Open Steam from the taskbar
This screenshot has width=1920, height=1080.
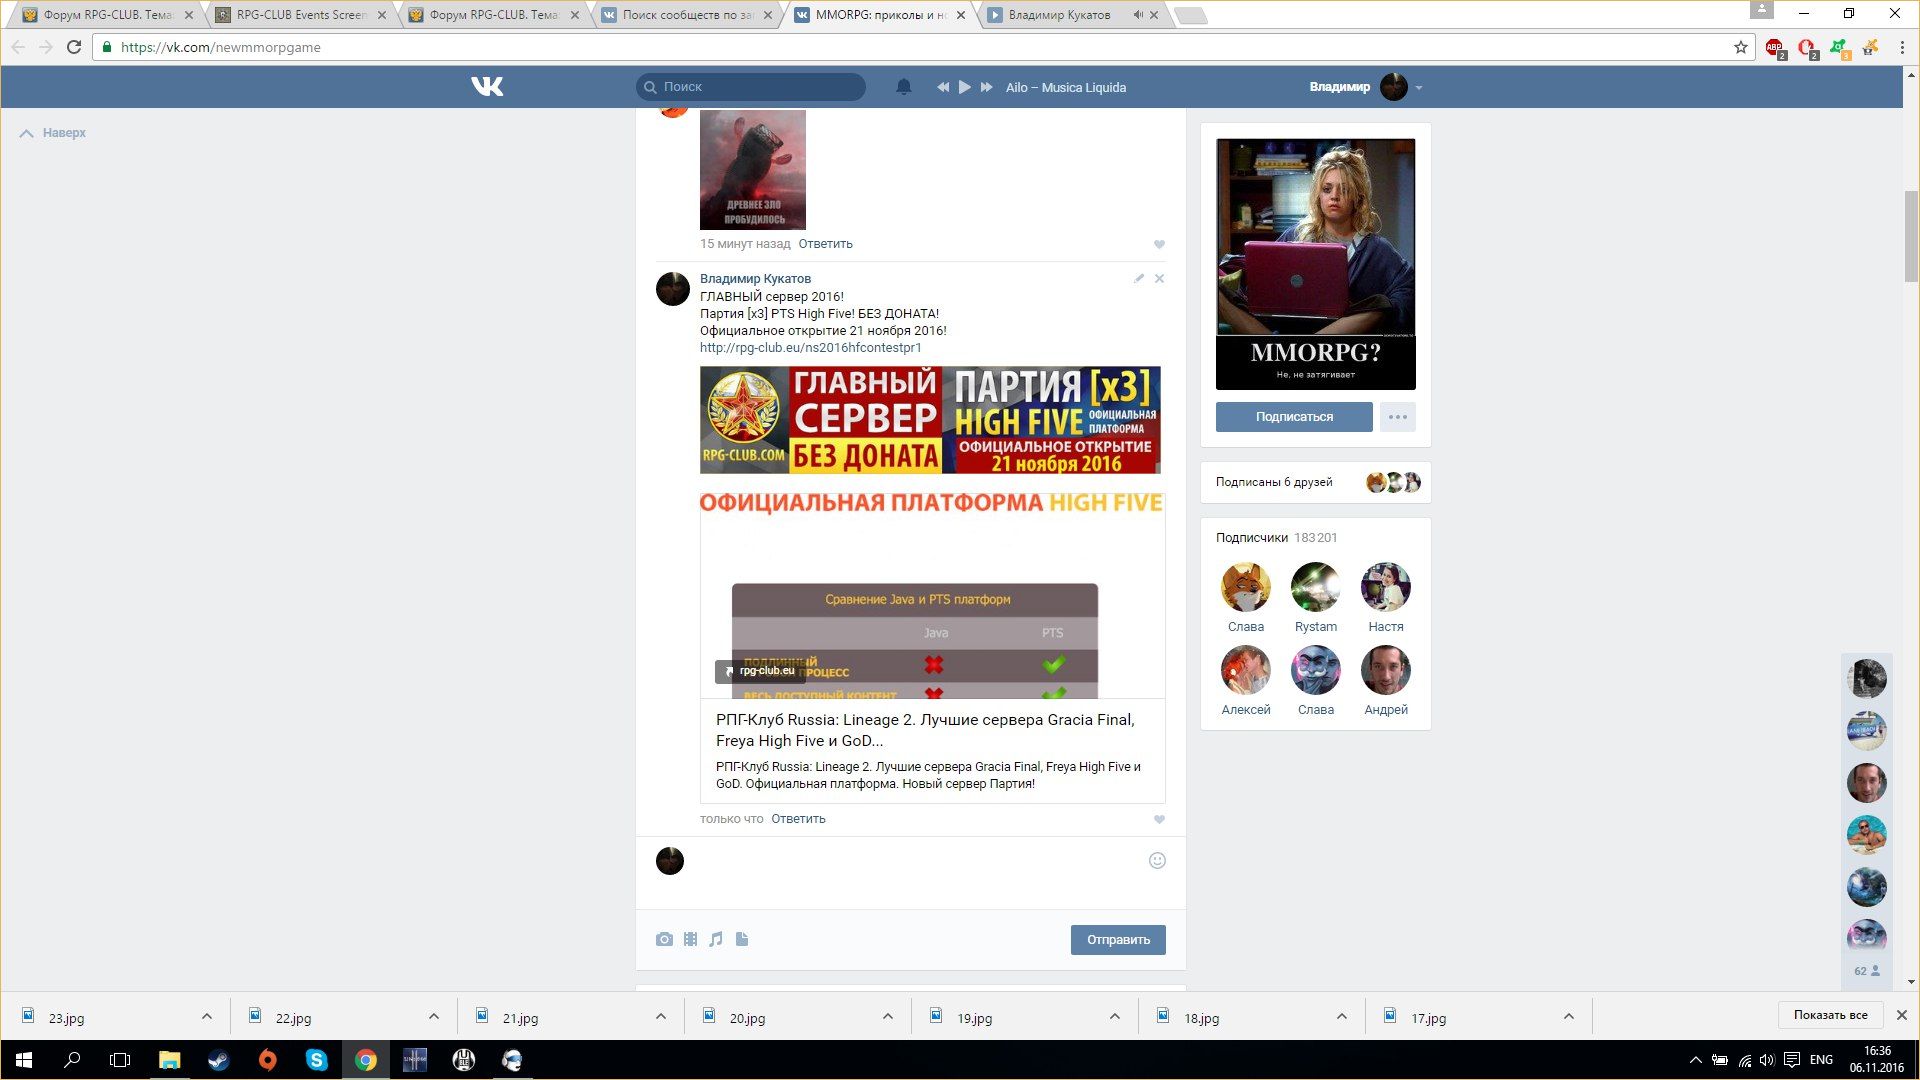click(218, 1060)
